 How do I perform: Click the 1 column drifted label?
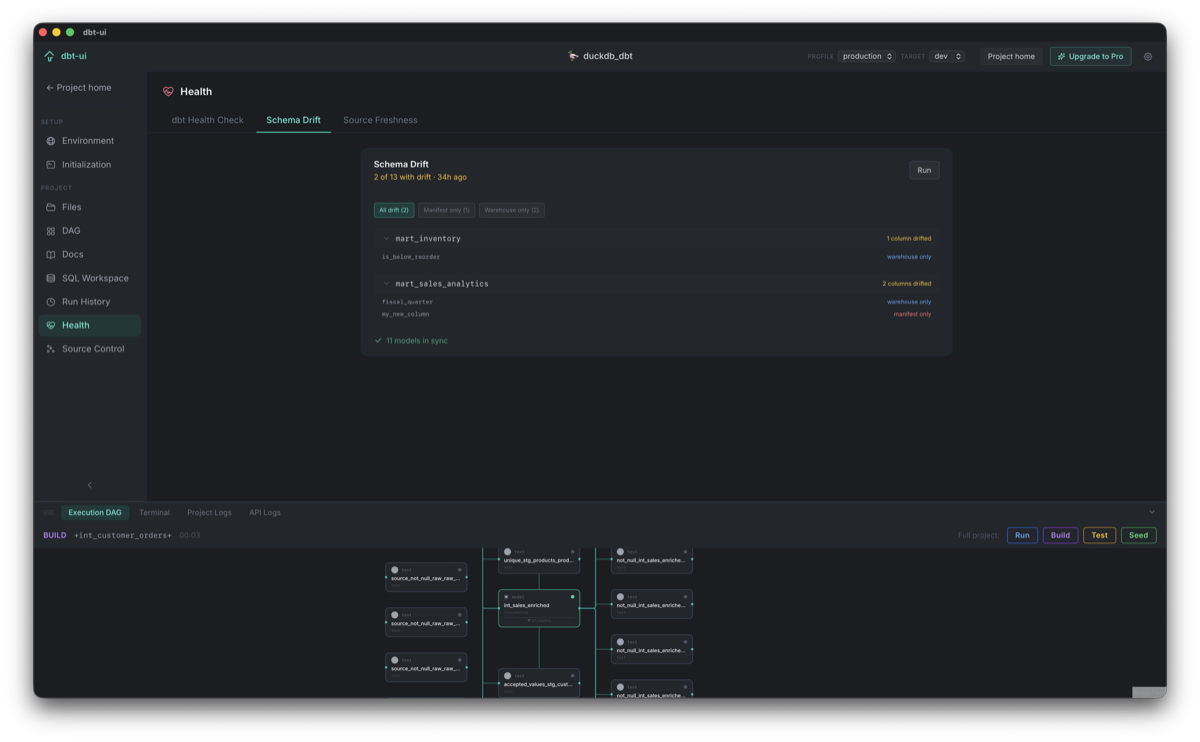908,239
